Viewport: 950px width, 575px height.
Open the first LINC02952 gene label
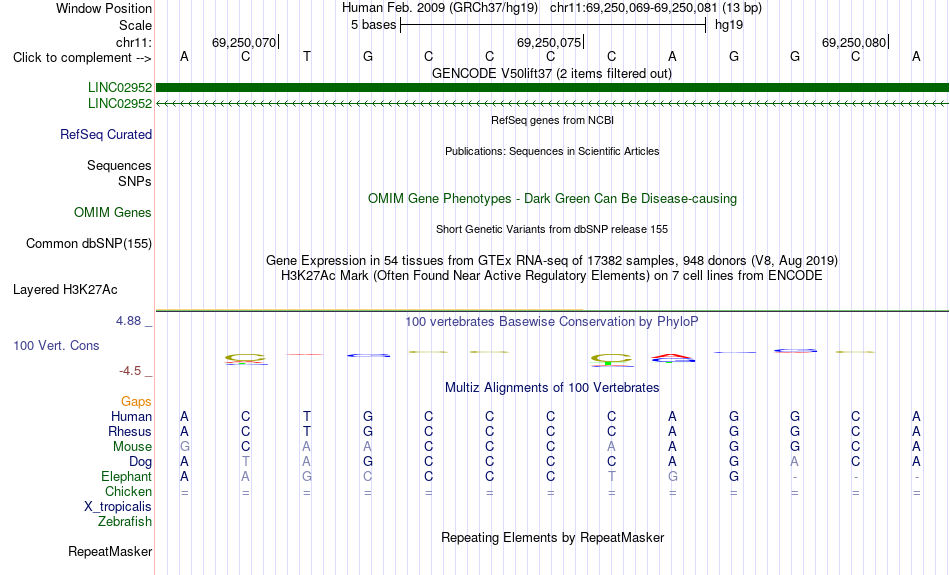tap(120, 88)
